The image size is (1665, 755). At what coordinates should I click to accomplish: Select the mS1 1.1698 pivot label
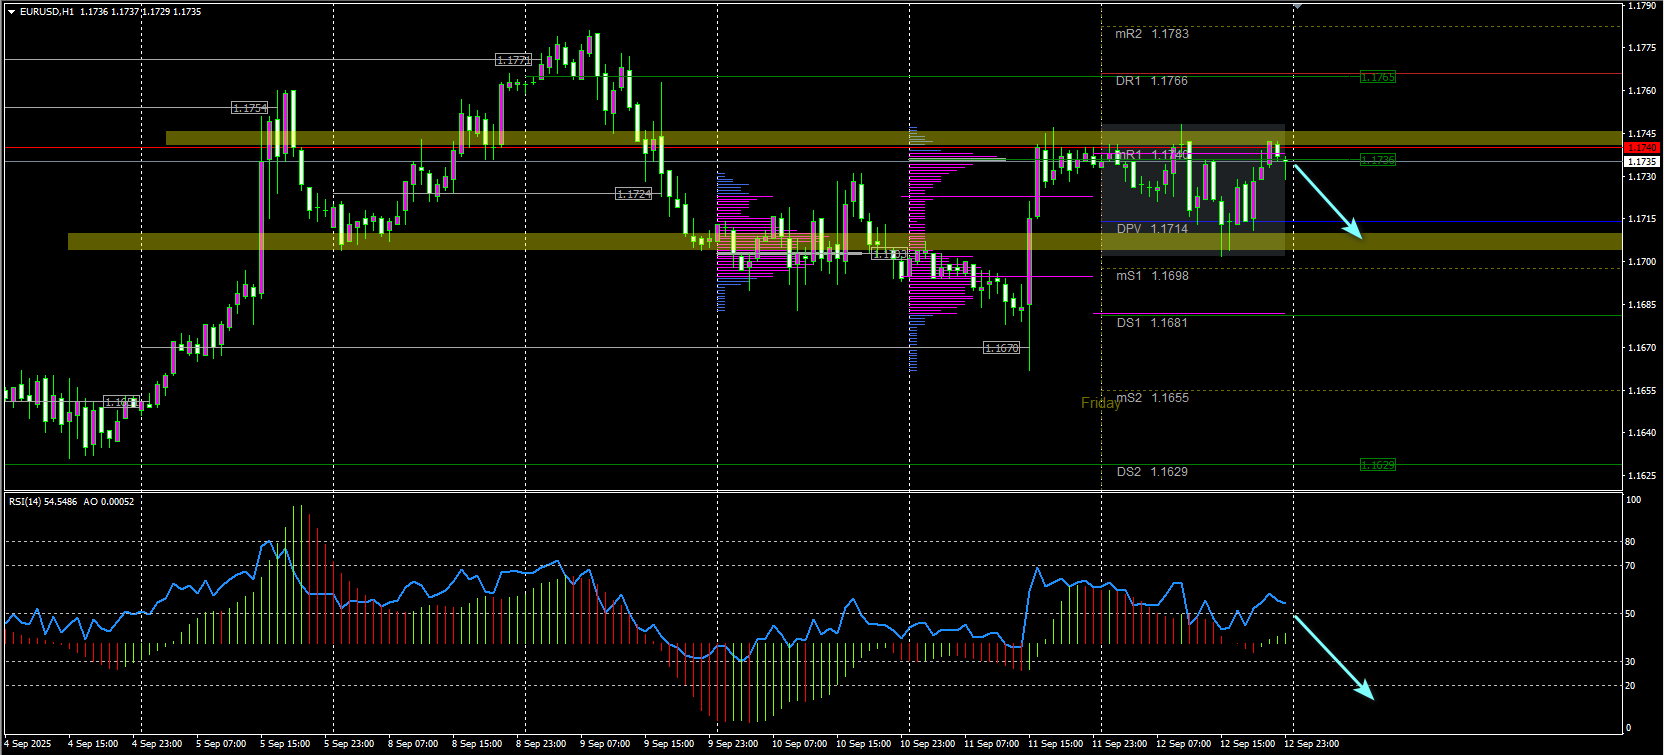coord(1152,276)
